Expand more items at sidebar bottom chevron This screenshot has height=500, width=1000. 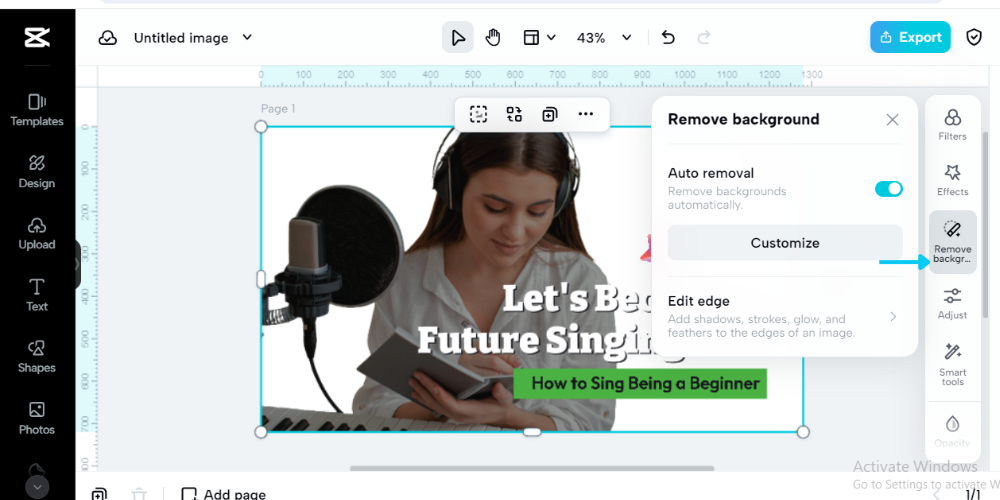[37, 487]
